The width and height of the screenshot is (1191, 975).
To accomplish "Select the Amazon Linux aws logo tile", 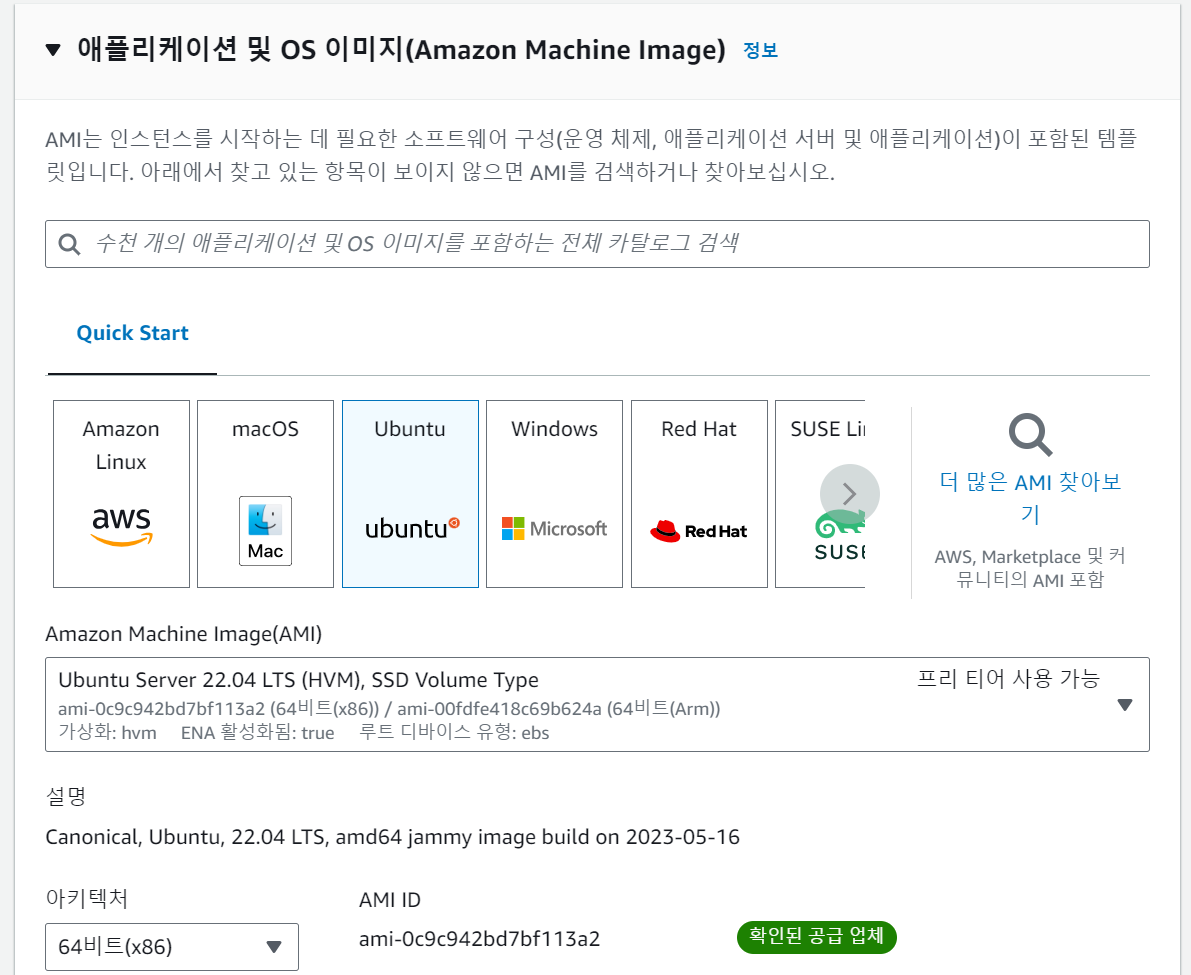I will point(122,494).
